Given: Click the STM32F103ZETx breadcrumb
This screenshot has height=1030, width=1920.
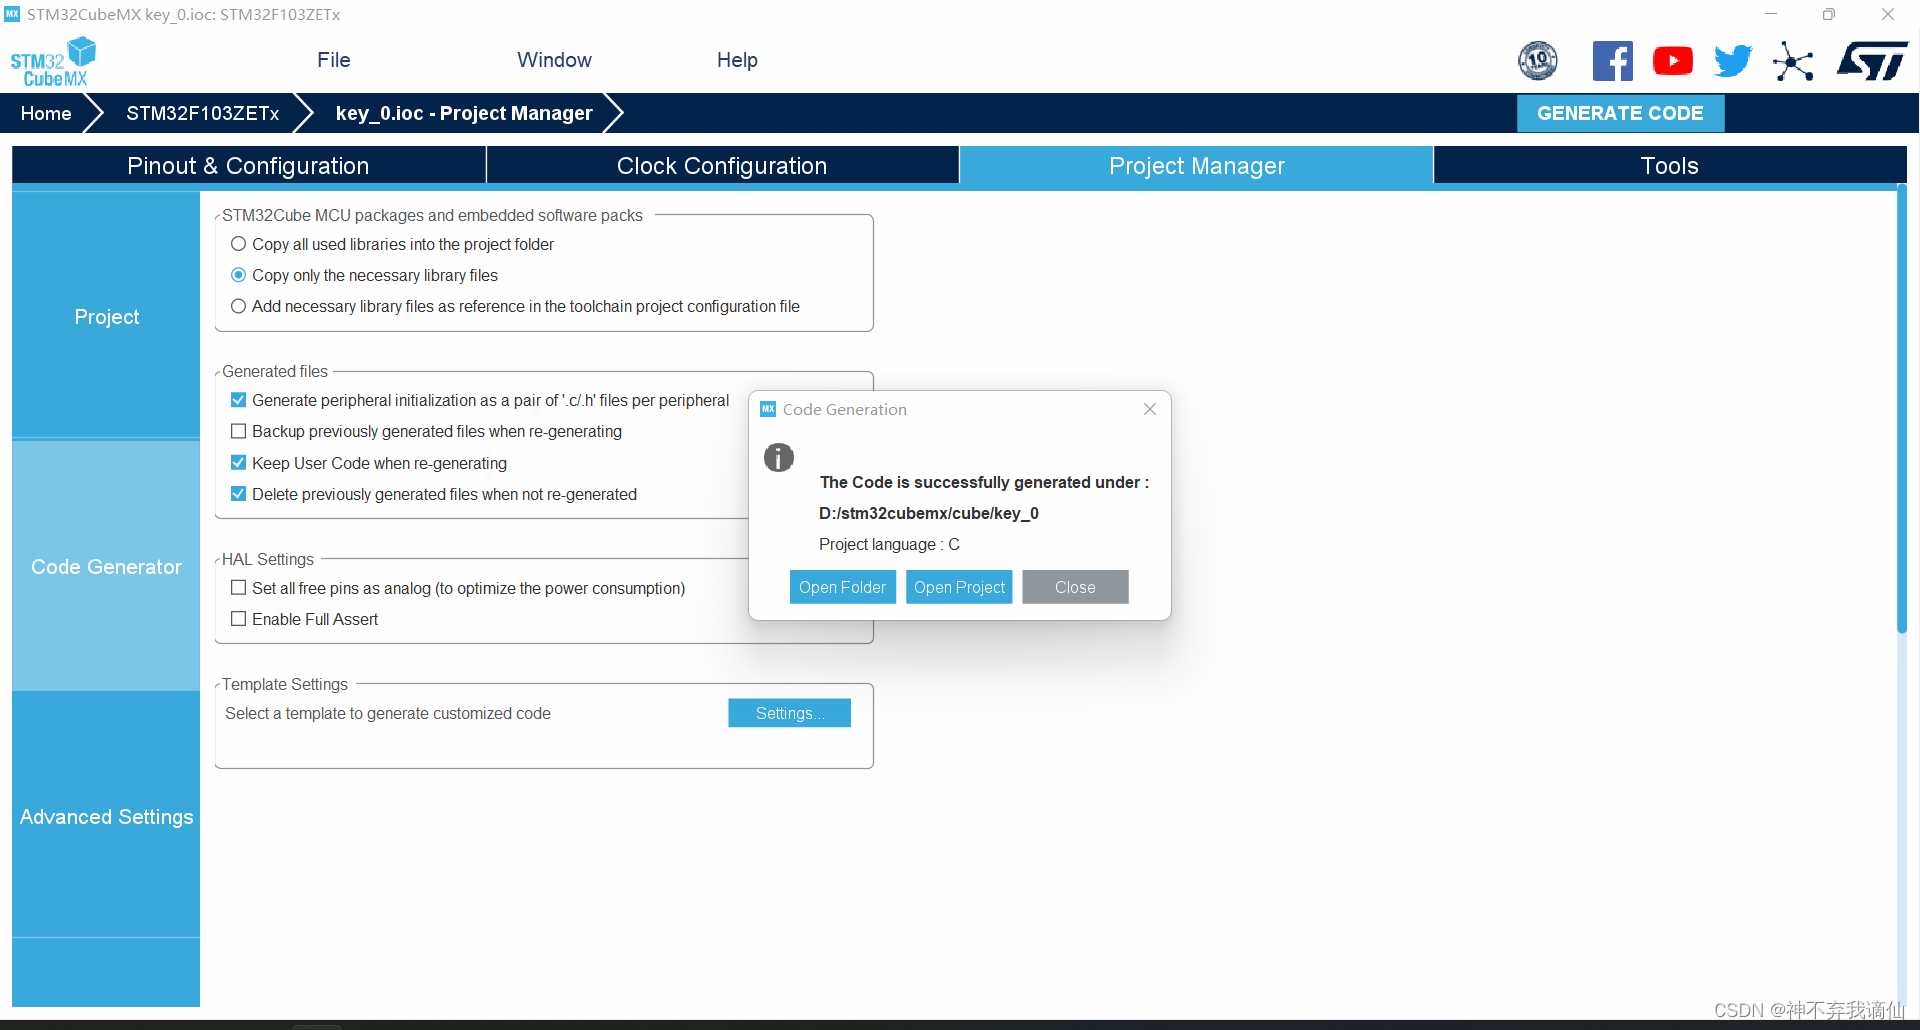Looking at the screenshot, I should point(202,113).
